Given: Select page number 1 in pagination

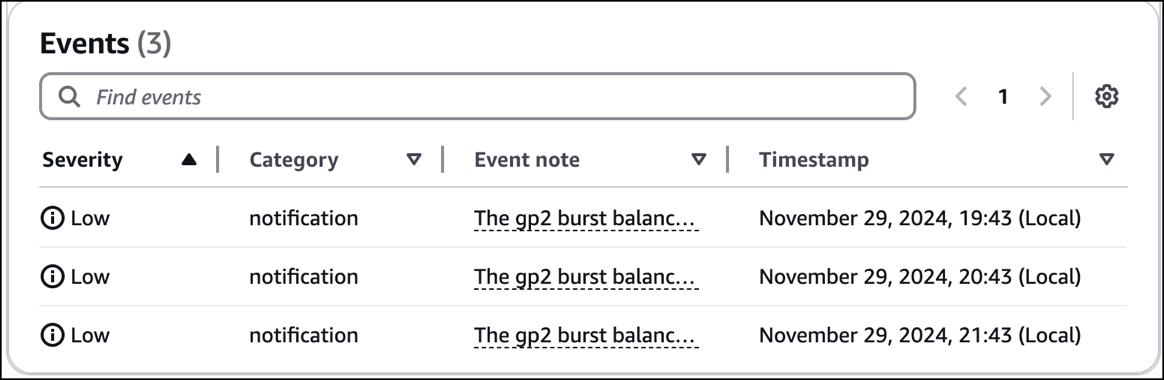Looking at the screenshot, I should click(x=1003, y=96).
